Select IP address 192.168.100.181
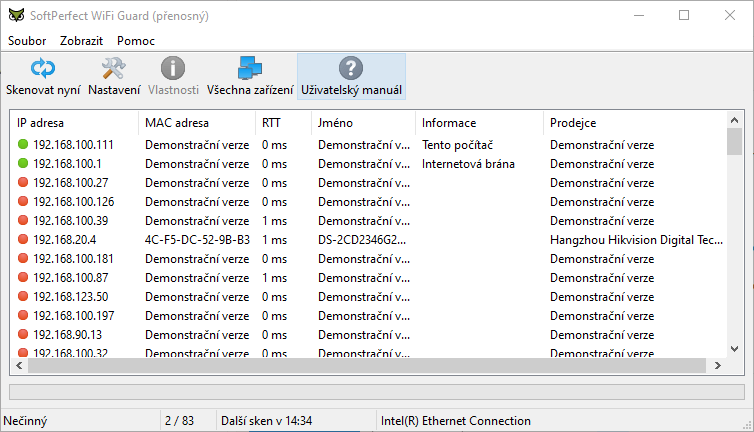The width and height of the screenshot is (754, 432). (73, 259)
